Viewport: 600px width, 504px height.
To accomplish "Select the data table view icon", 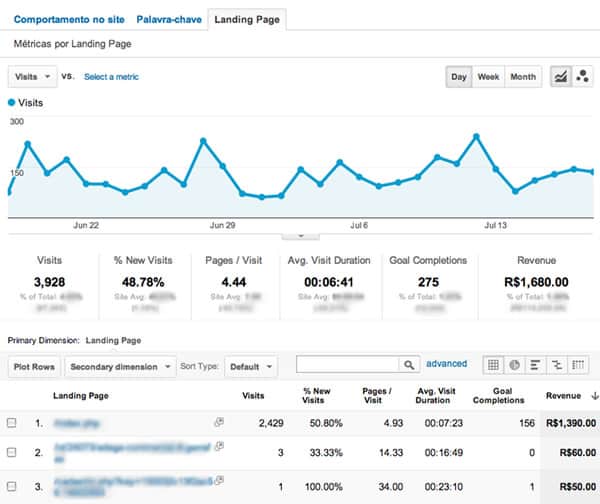I will 493,365.
